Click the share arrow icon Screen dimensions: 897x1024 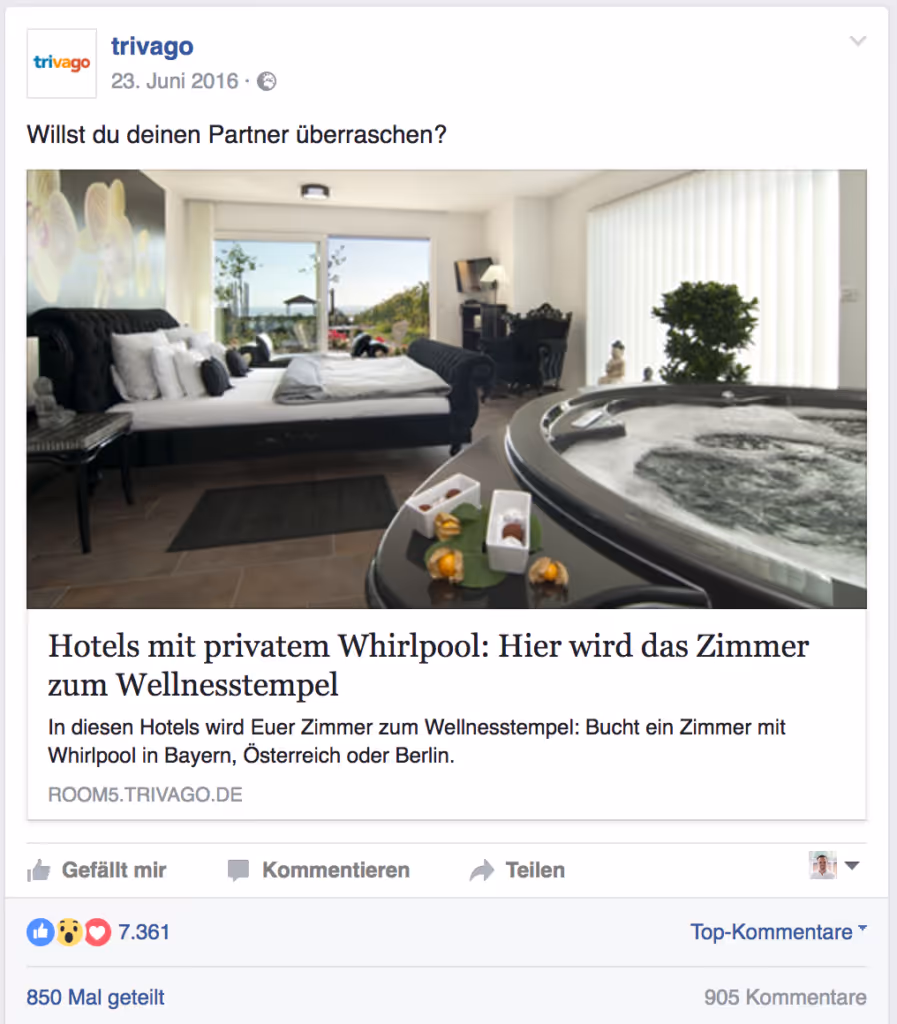[482, 871]
